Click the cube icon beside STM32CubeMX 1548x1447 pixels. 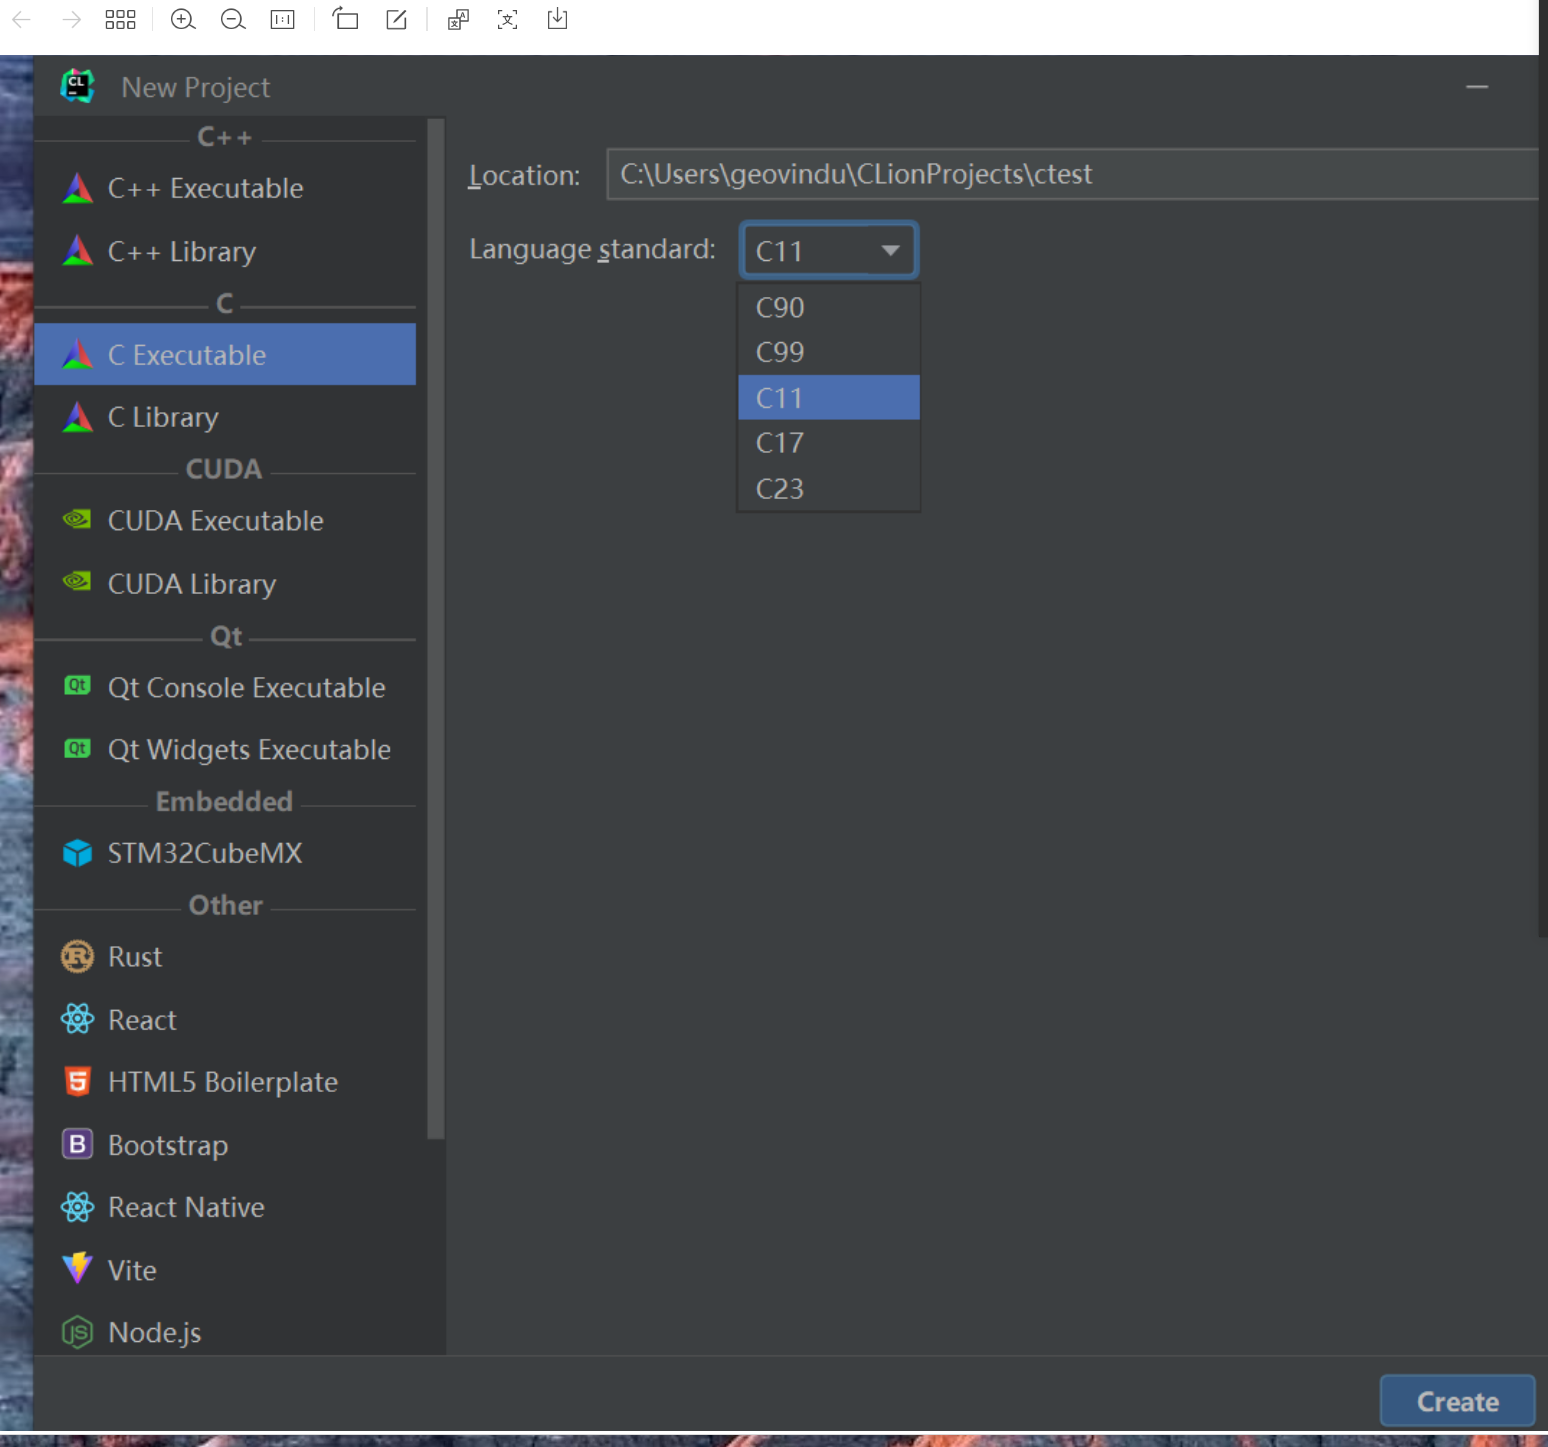[77, 853]
